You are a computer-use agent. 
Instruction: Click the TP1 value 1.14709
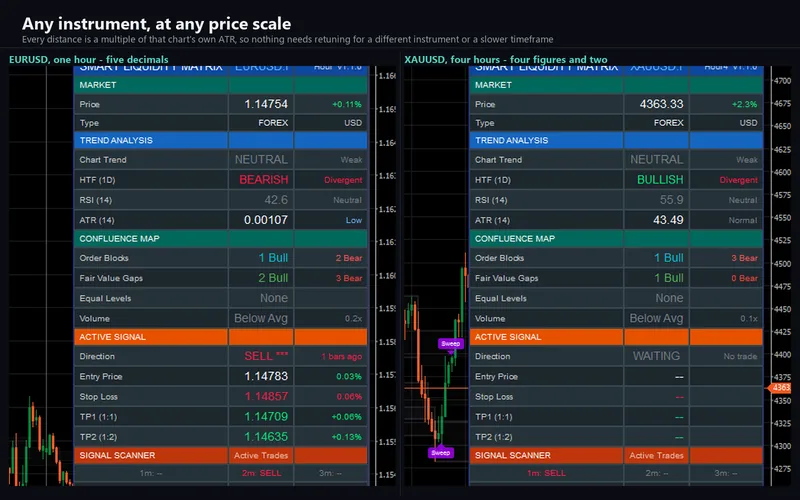pyautogui.click(x=266, y=417)
